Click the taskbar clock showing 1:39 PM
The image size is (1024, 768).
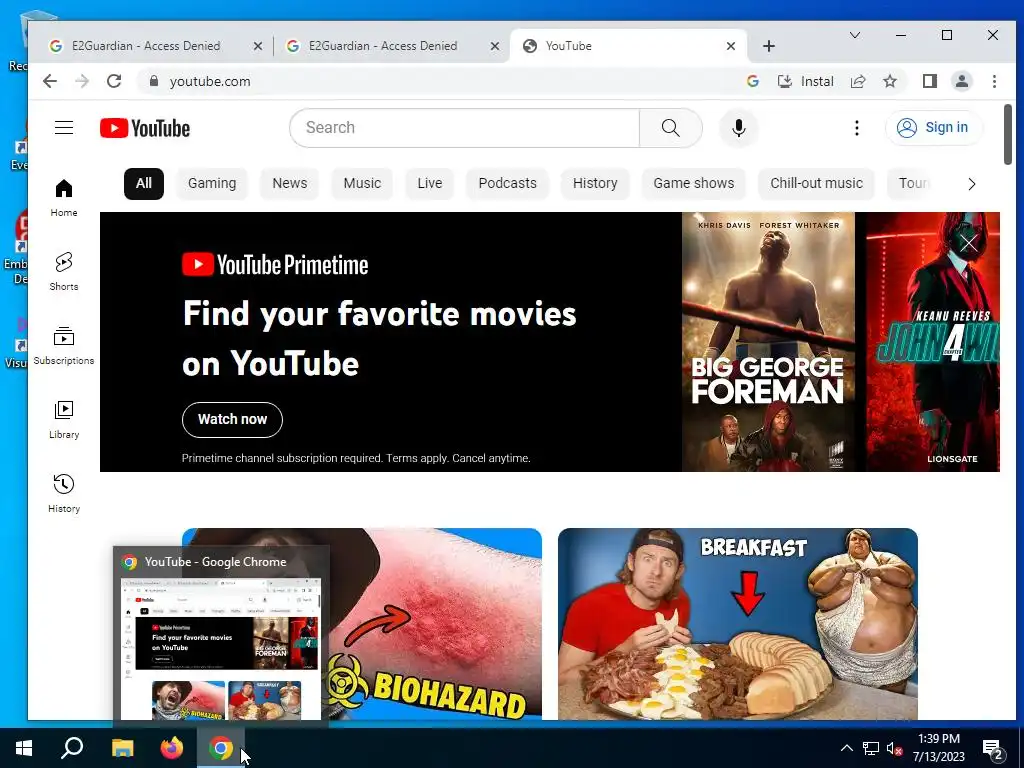pyautogui.click(x=938, y=748)
